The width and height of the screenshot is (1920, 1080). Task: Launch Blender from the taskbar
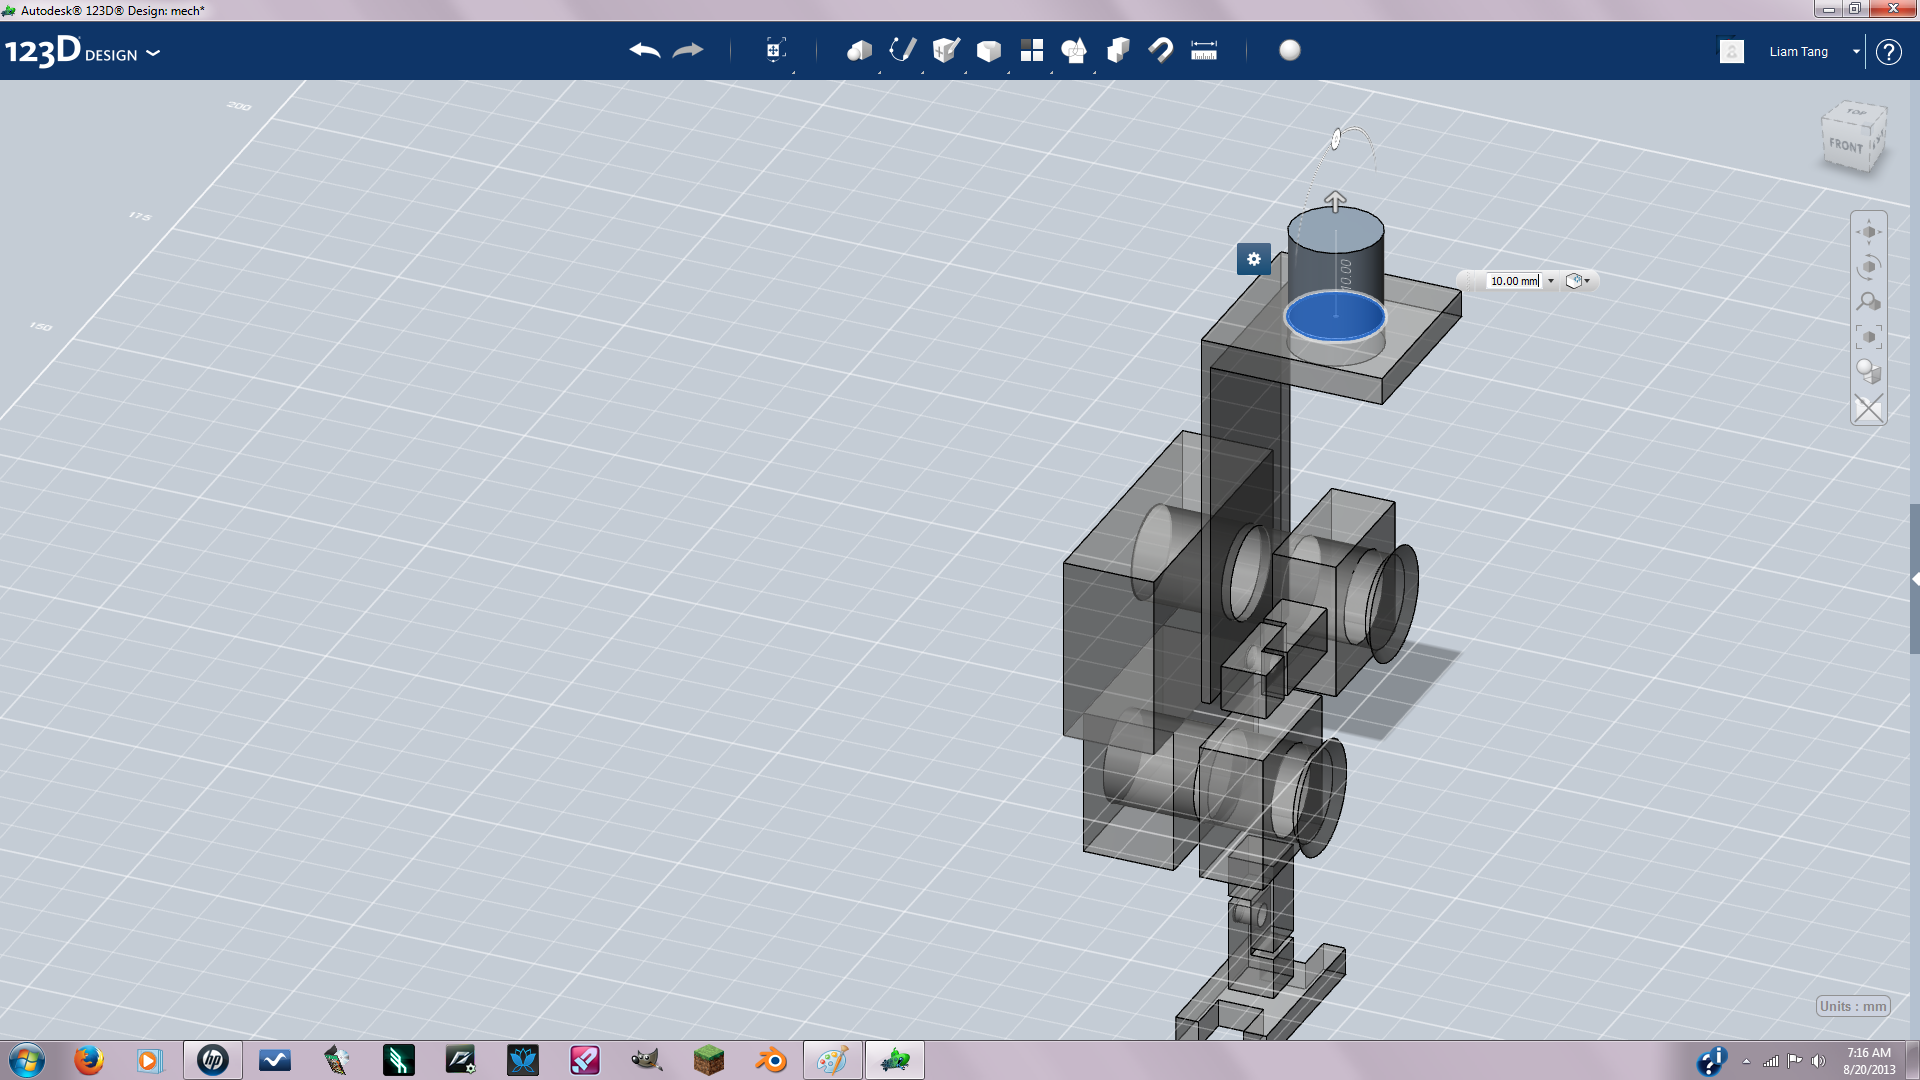coord(771,1060)
